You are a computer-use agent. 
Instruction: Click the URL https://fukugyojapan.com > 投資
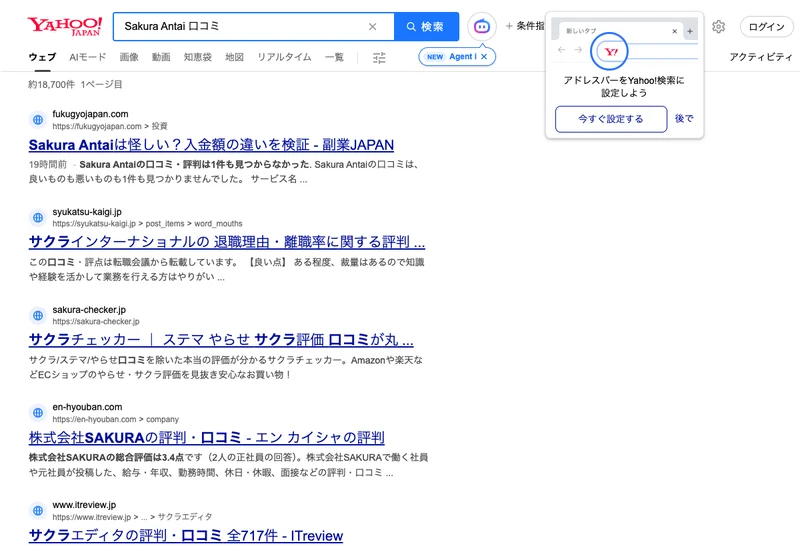click(x=110, y=126)
